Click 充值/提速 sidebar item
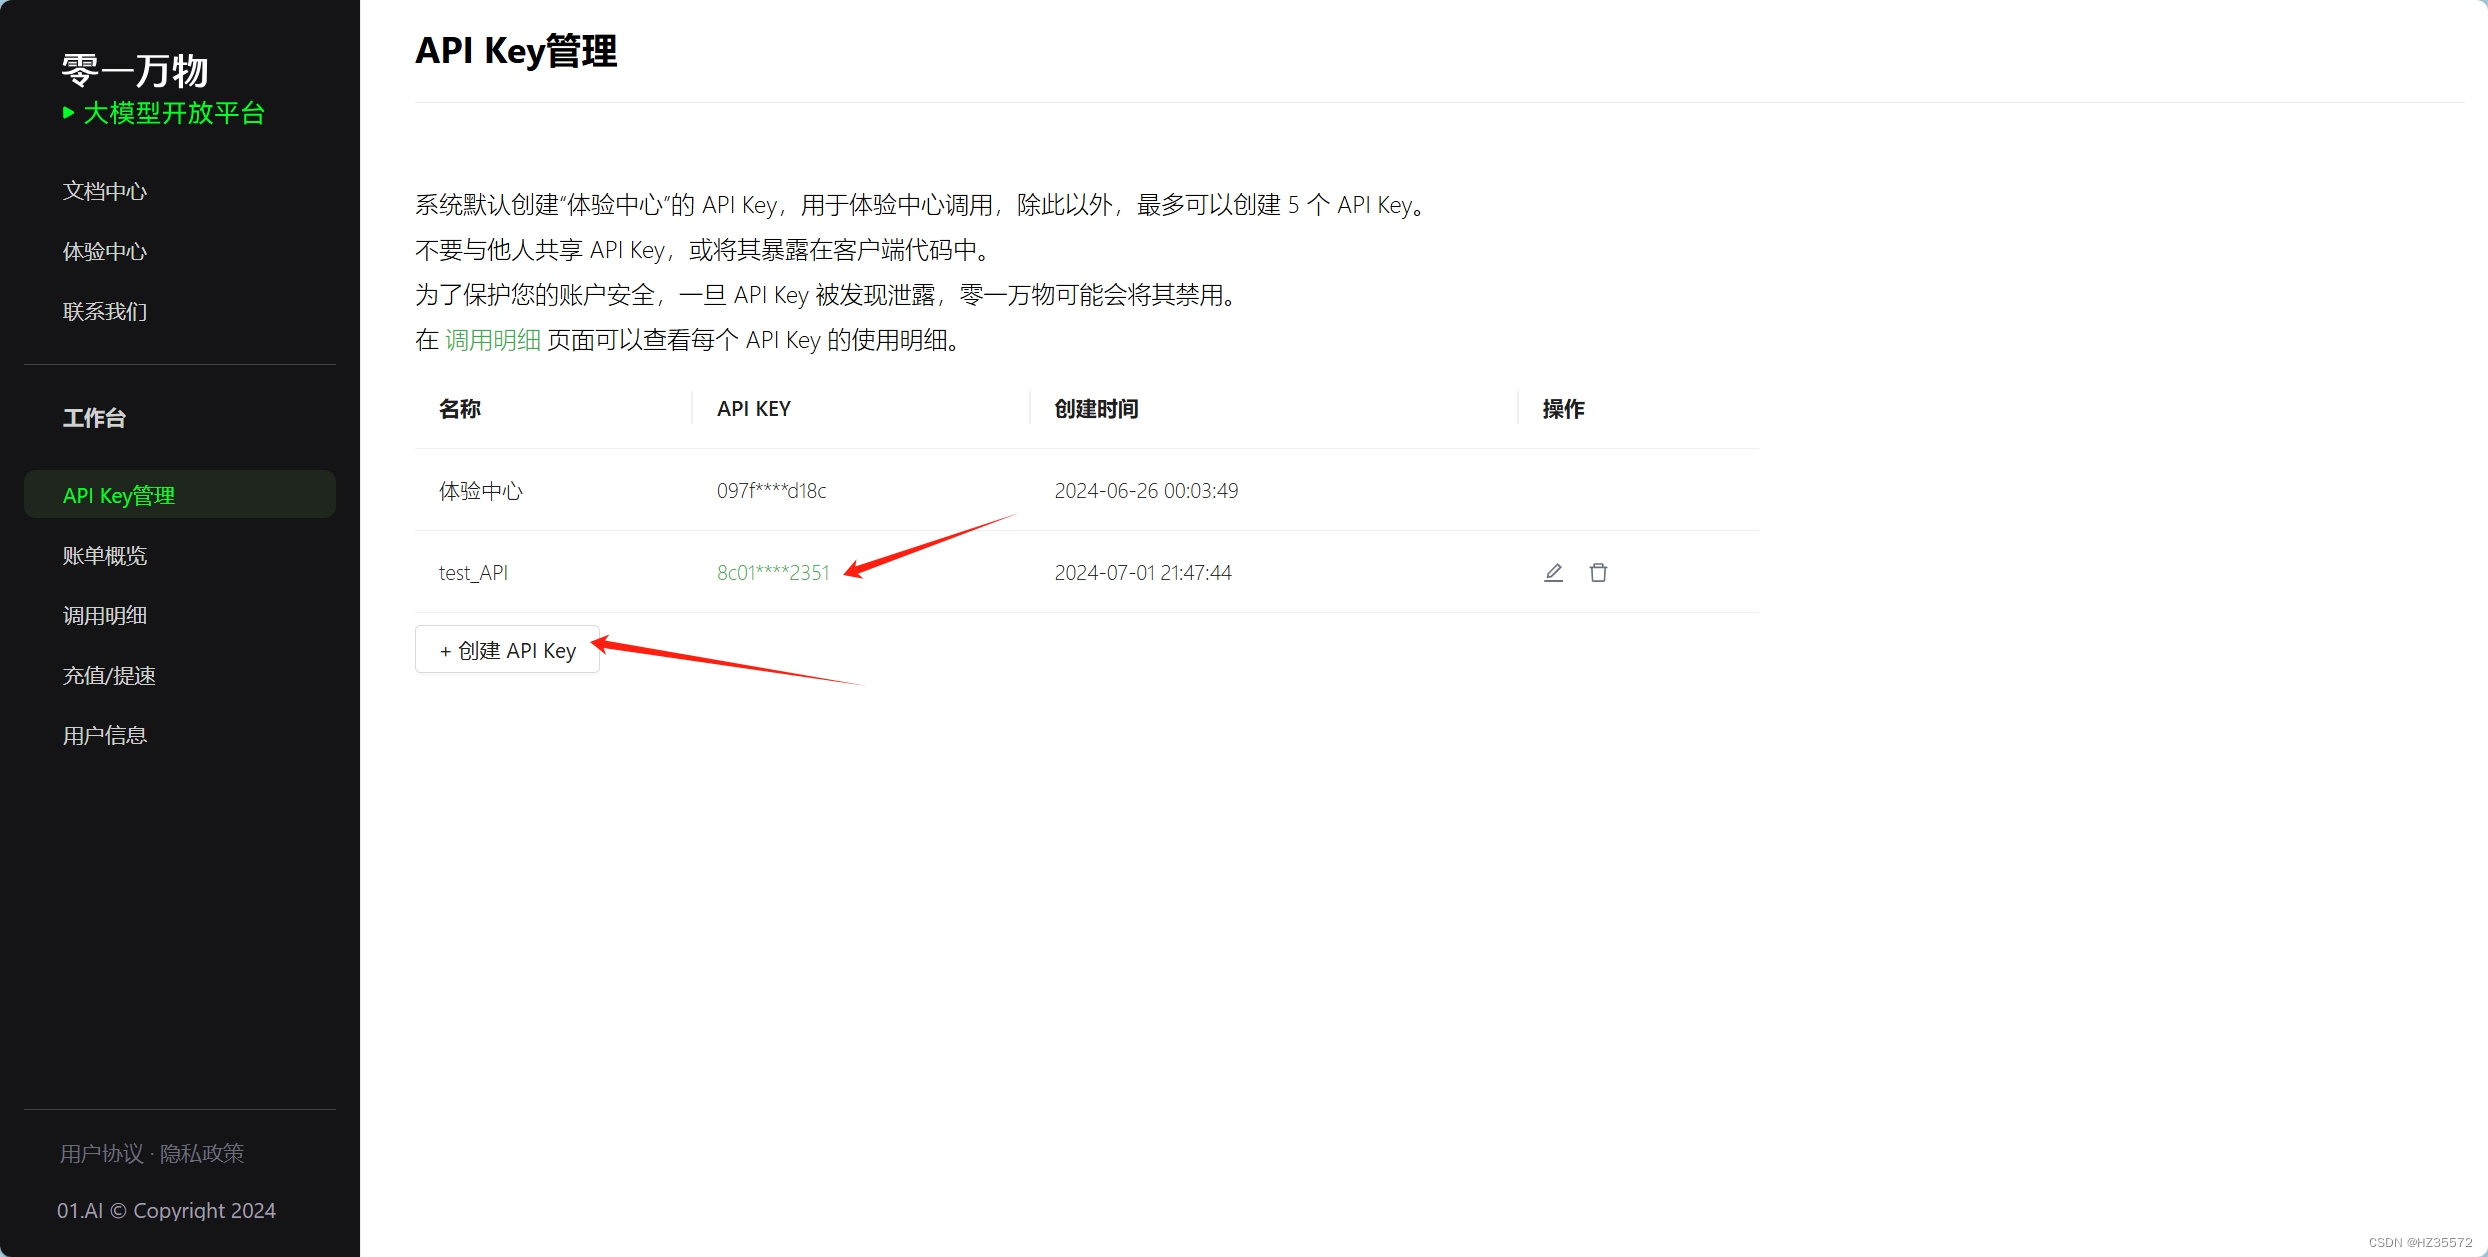 tap(112, 675)
